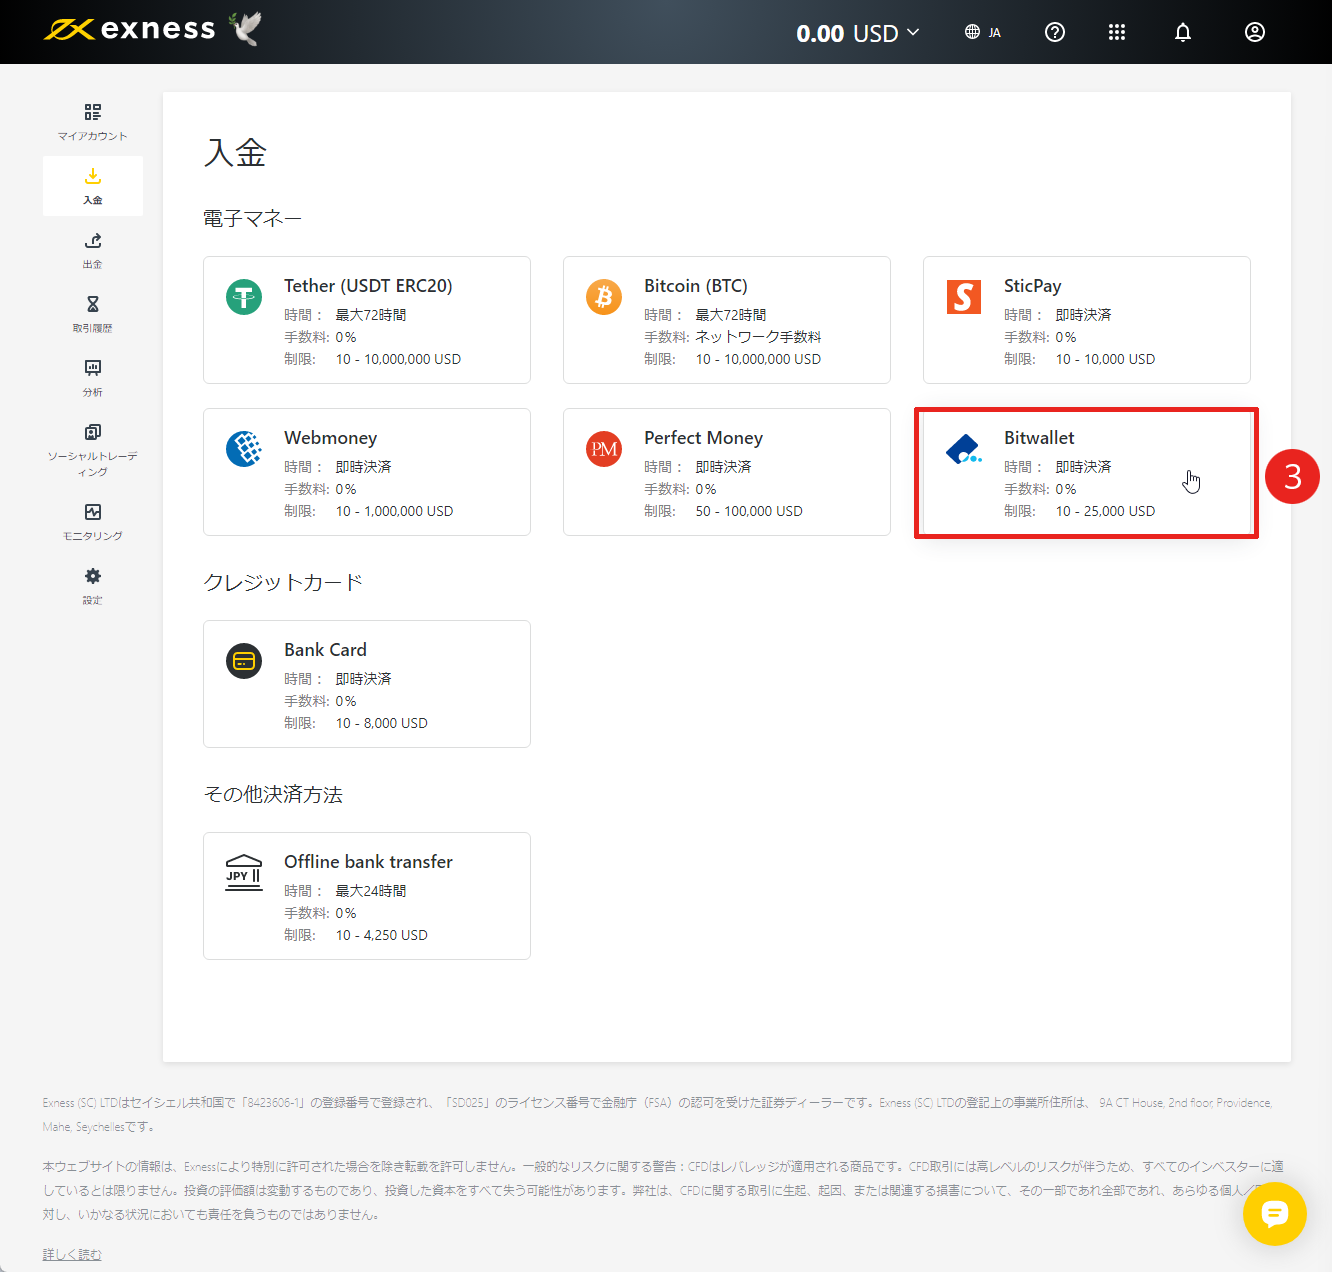Open the live chat bubble
The image size is (1332, 1272).
click(1275, 1214)
